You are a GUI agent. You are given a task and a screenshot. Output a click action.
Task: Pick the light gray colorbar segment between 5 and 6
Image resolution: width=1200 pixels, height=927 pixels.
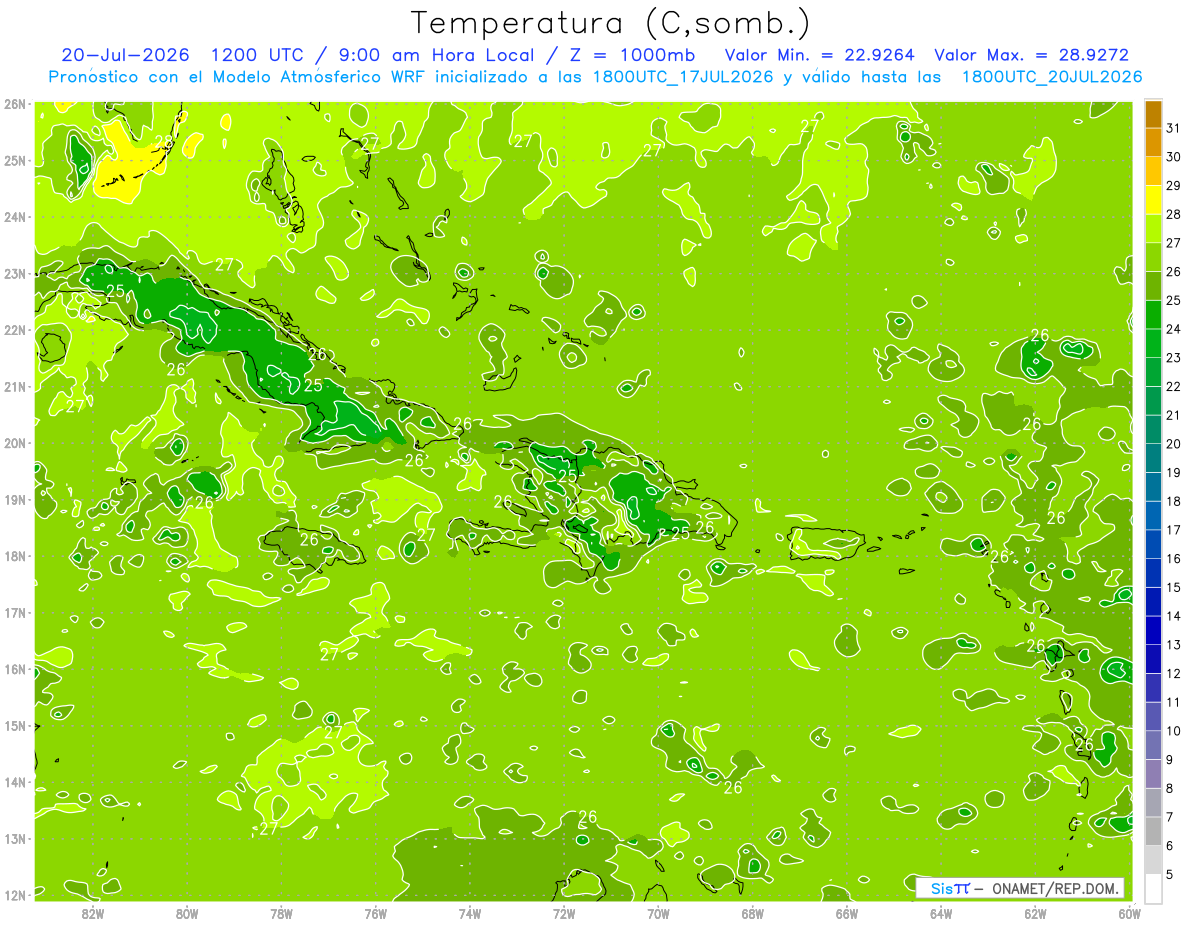[x=1153, y=860]
